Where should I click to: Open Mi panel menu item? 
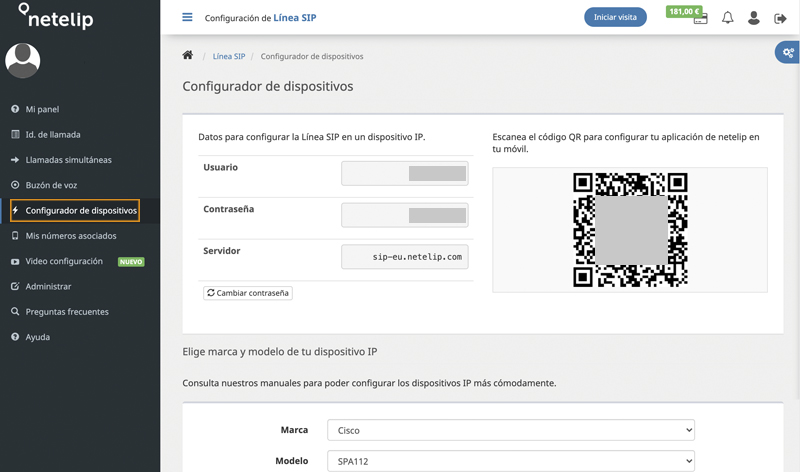42,109
